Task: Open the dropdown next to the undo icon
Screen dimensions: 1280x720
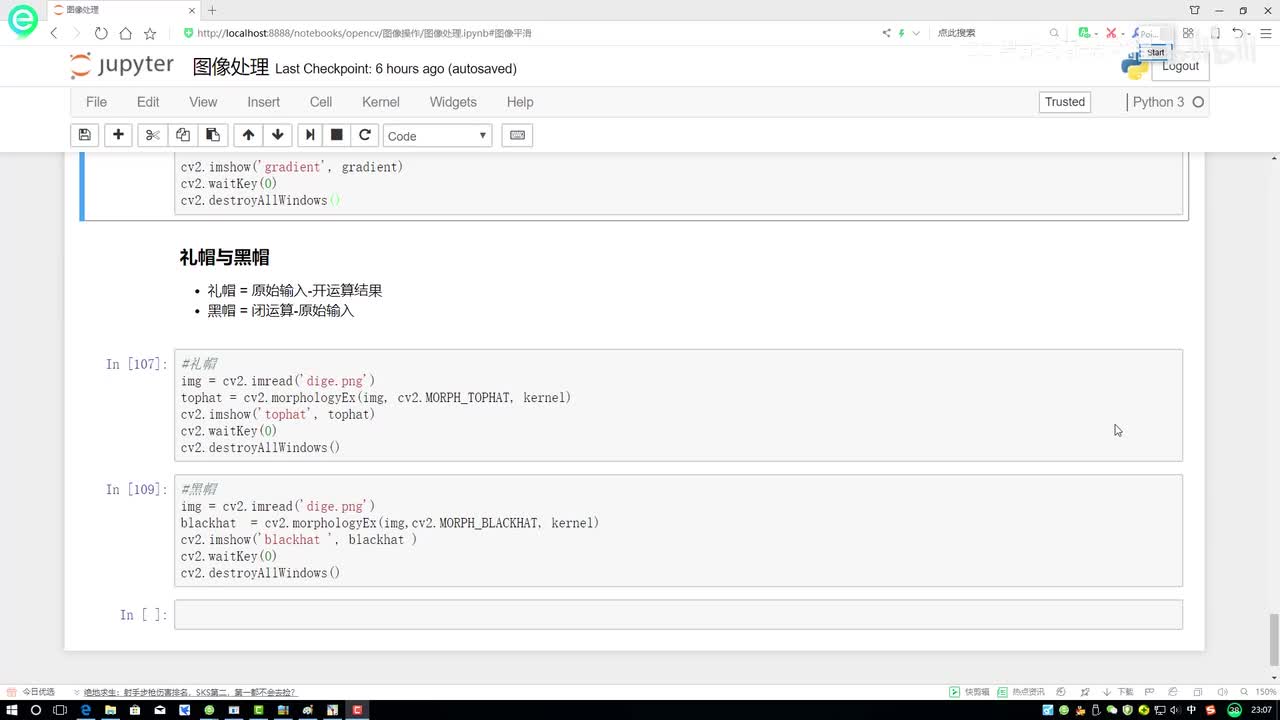Action: tap(1250, 33)
